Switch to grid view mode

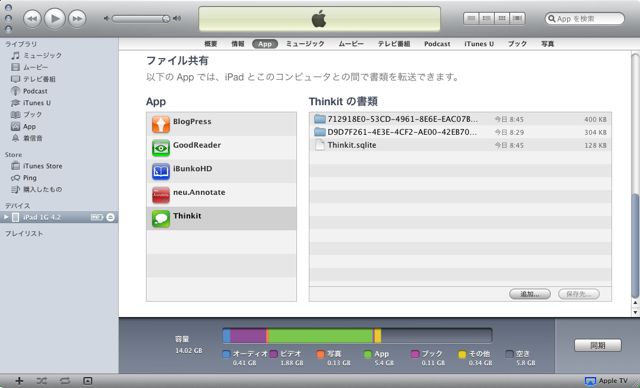pos(502,18)
